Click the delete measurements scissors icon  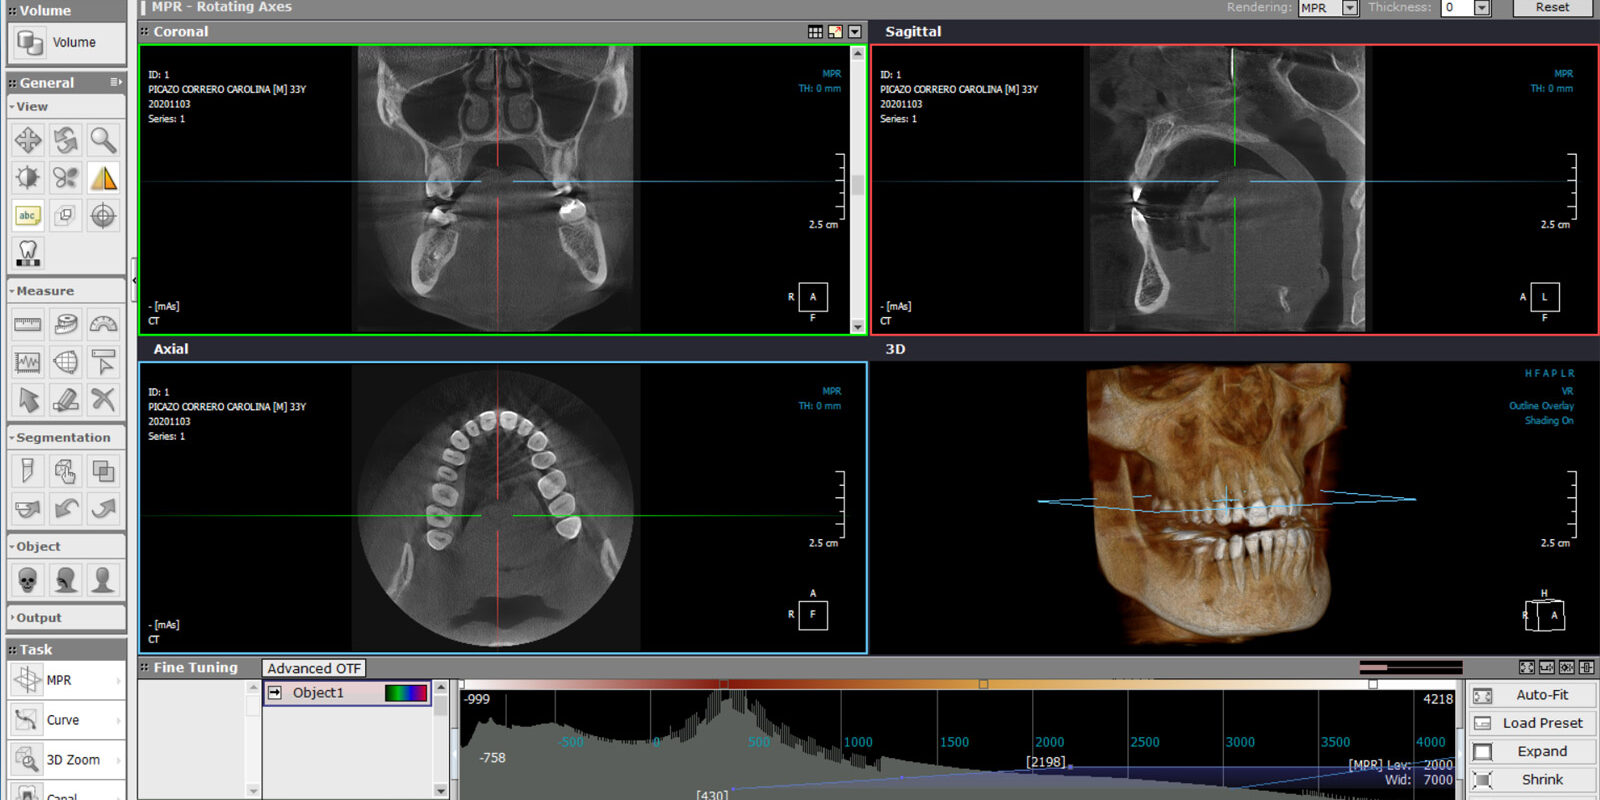click(x=104, y=400)
